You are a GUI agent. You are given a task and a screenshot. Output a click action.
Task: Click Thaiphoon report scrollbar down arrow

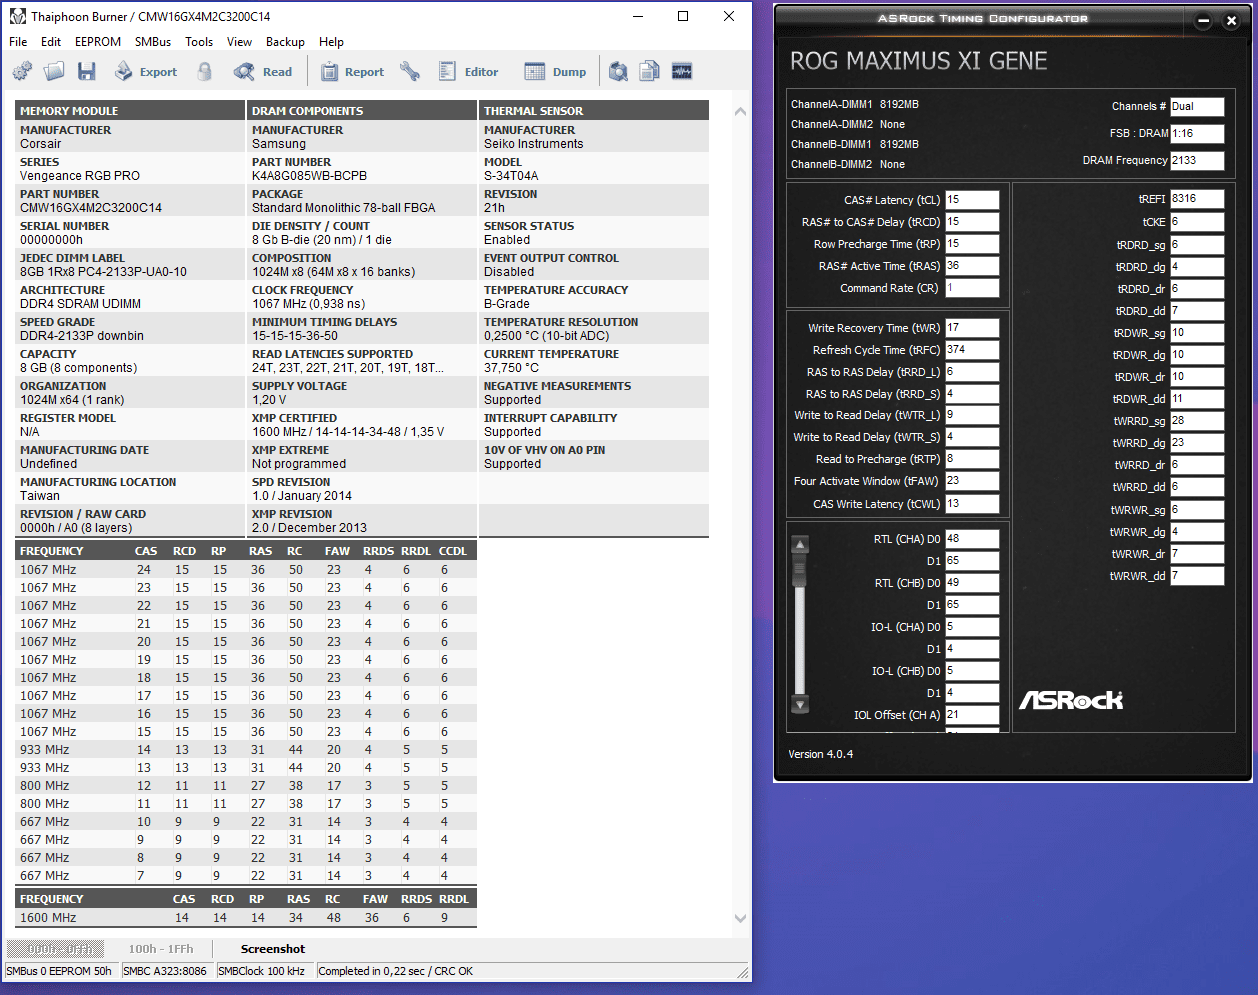pyautogui.click(x=740, y=918)
